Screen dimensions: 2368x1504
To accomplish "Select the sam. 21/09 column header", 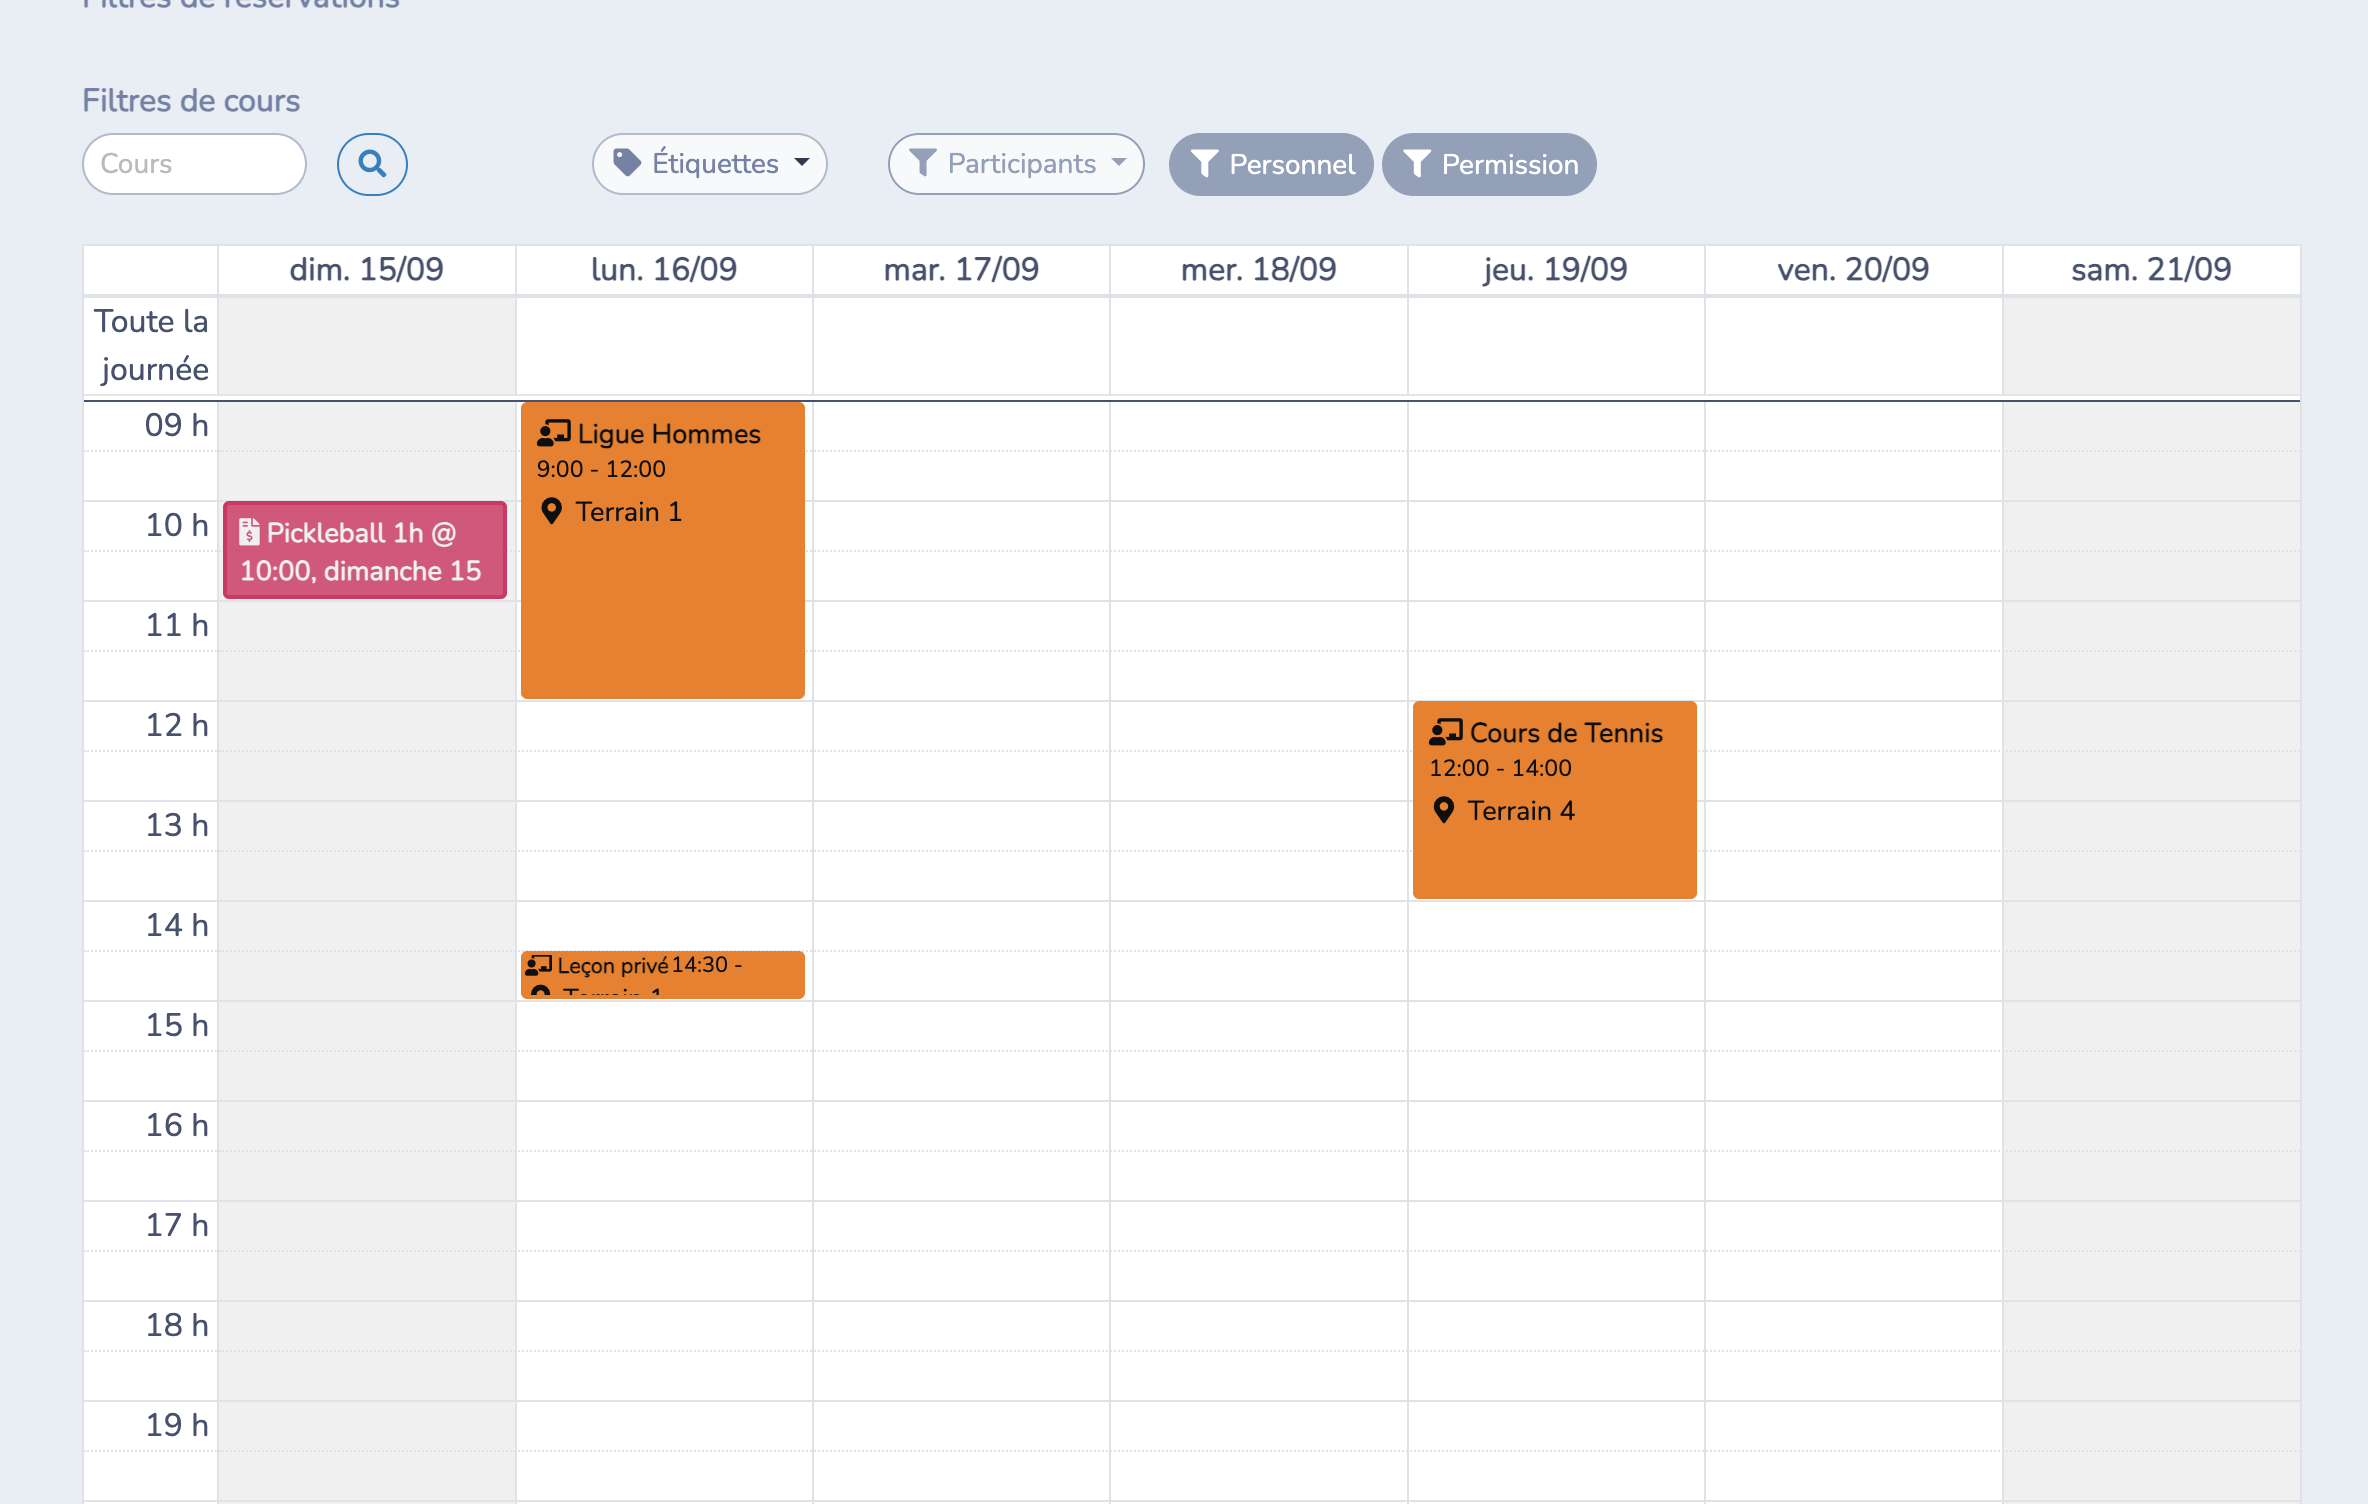I will (x=2151, y=270).
